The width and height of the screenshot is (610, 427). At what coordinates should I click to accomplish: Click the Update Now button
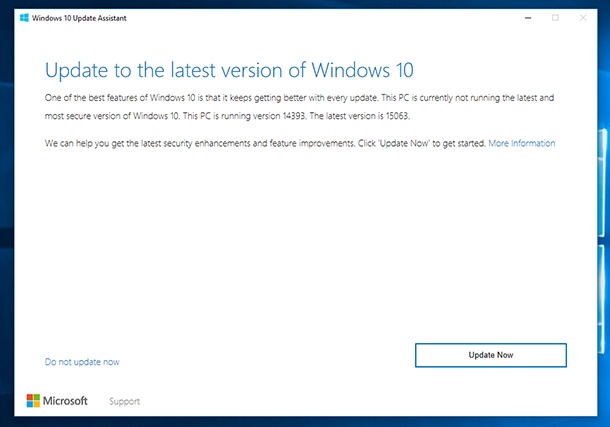(x=491, y=355)
